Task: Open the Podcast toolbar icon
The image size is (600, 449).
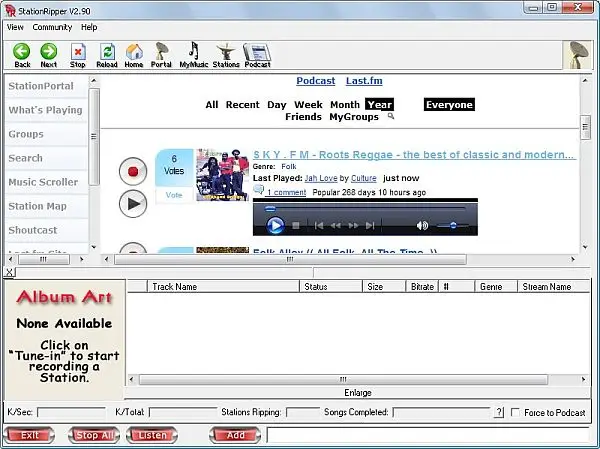Action: pos(257,55)
